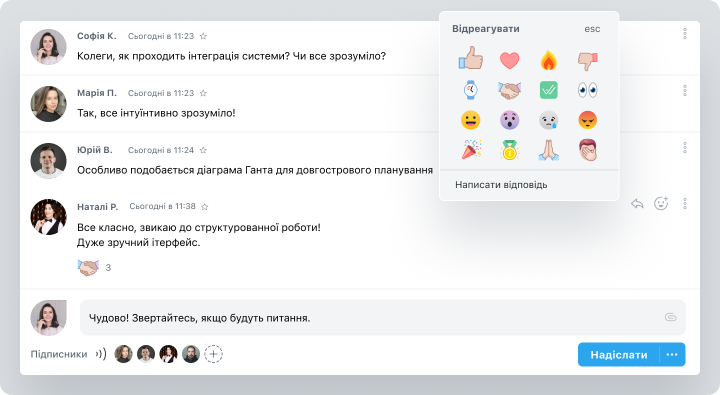Screen dimensions: 720x395
Task: React with the party popper emoji
Action: (471, 150)
